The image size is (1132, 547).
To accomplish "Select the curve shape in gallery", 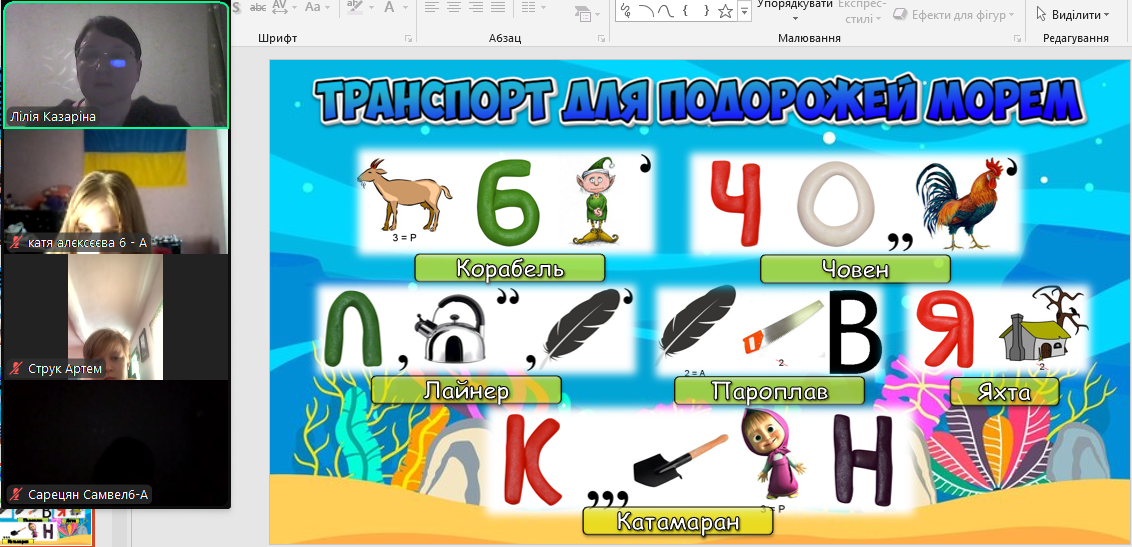I will [x=665, y=11].
